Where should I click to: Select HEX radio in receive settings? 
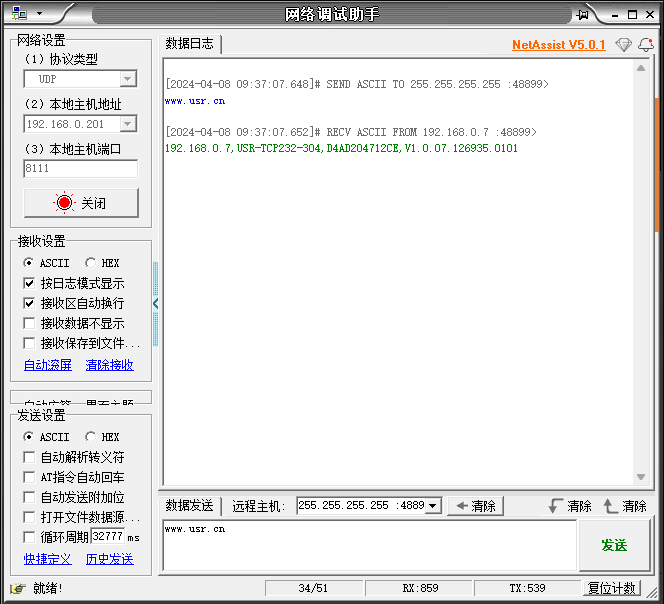pos(91,263)
